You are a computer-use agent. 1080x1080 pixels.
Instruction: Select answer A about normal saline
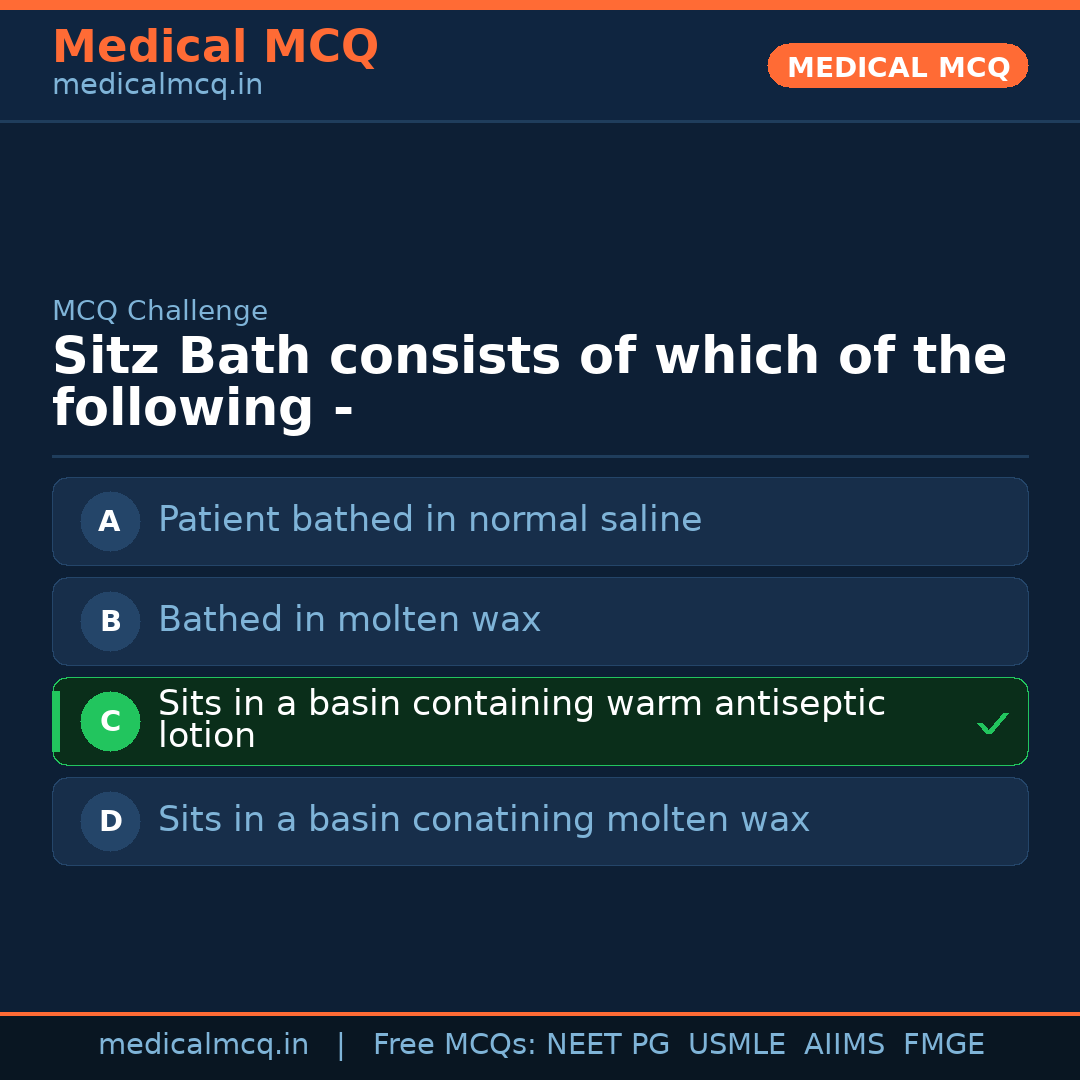click(x=540, y=521)
